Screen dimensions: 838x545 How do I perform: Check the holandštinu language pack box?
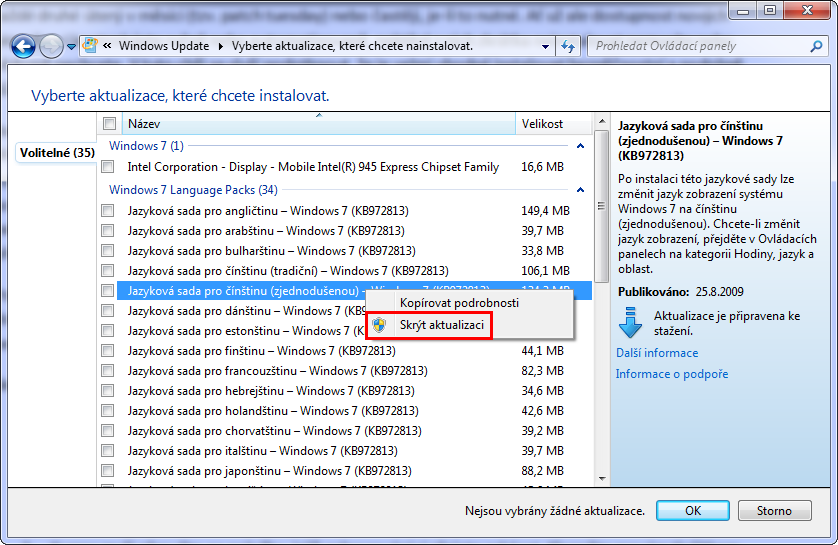pyautogui.click(x=108, y=410)
